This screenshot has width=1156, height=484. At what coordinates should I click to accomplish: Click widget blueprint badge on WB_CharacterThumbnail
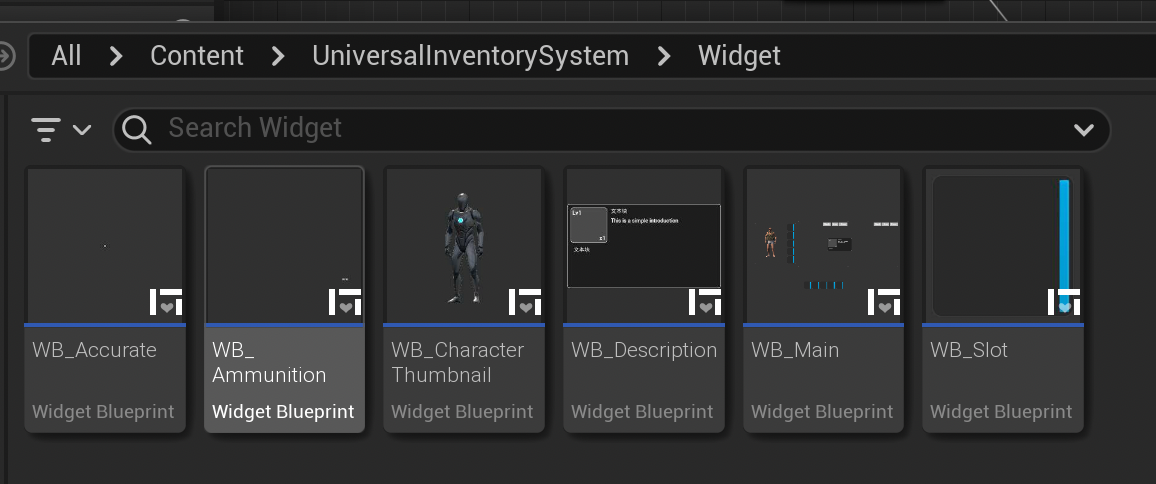[525, 301]
